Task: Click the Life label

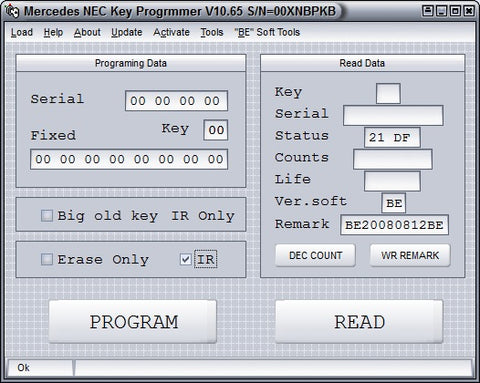Action: pyautogui.click(x=293, y=179)
